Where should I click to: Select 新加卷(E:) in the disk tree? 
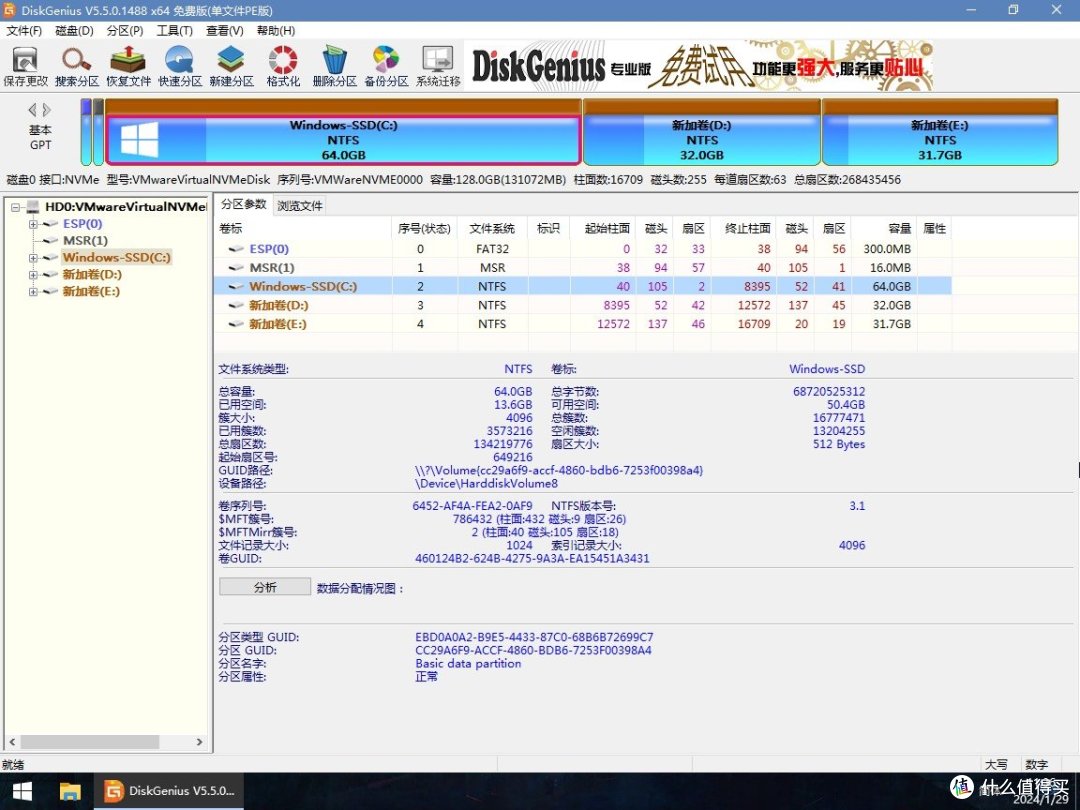click(x=91, y=291)
